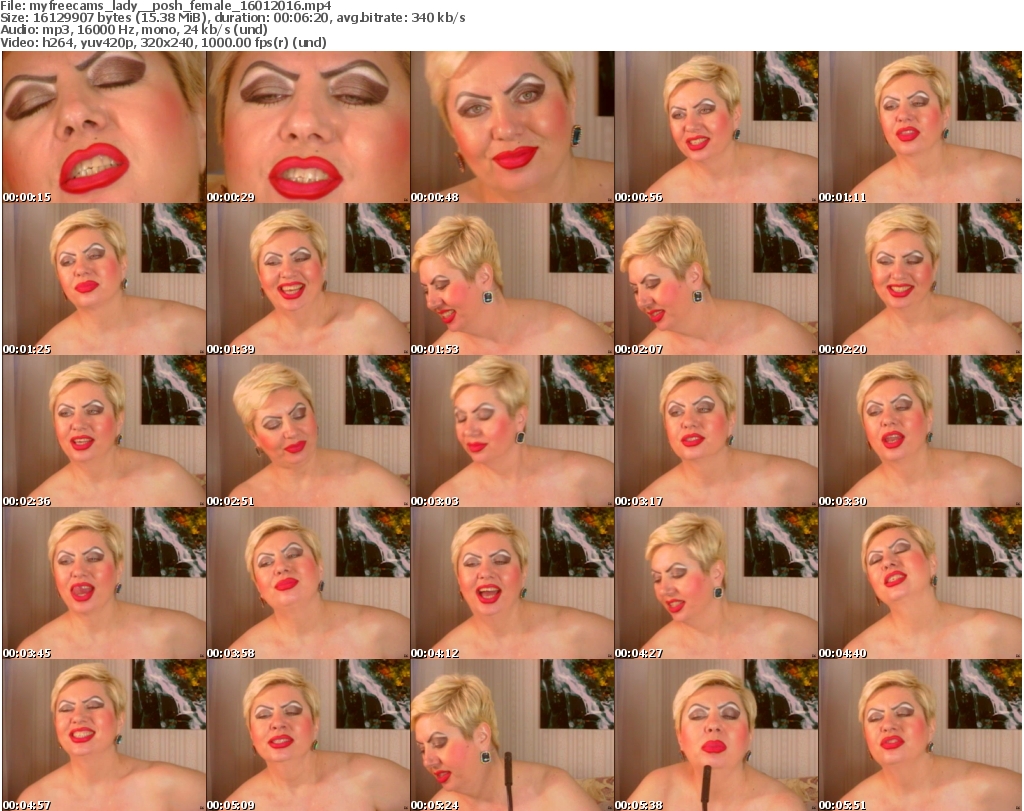Open the frame stamped 00:04:27
The width and height of the screenshot is (1024, 811).
[x=716, y=583]
